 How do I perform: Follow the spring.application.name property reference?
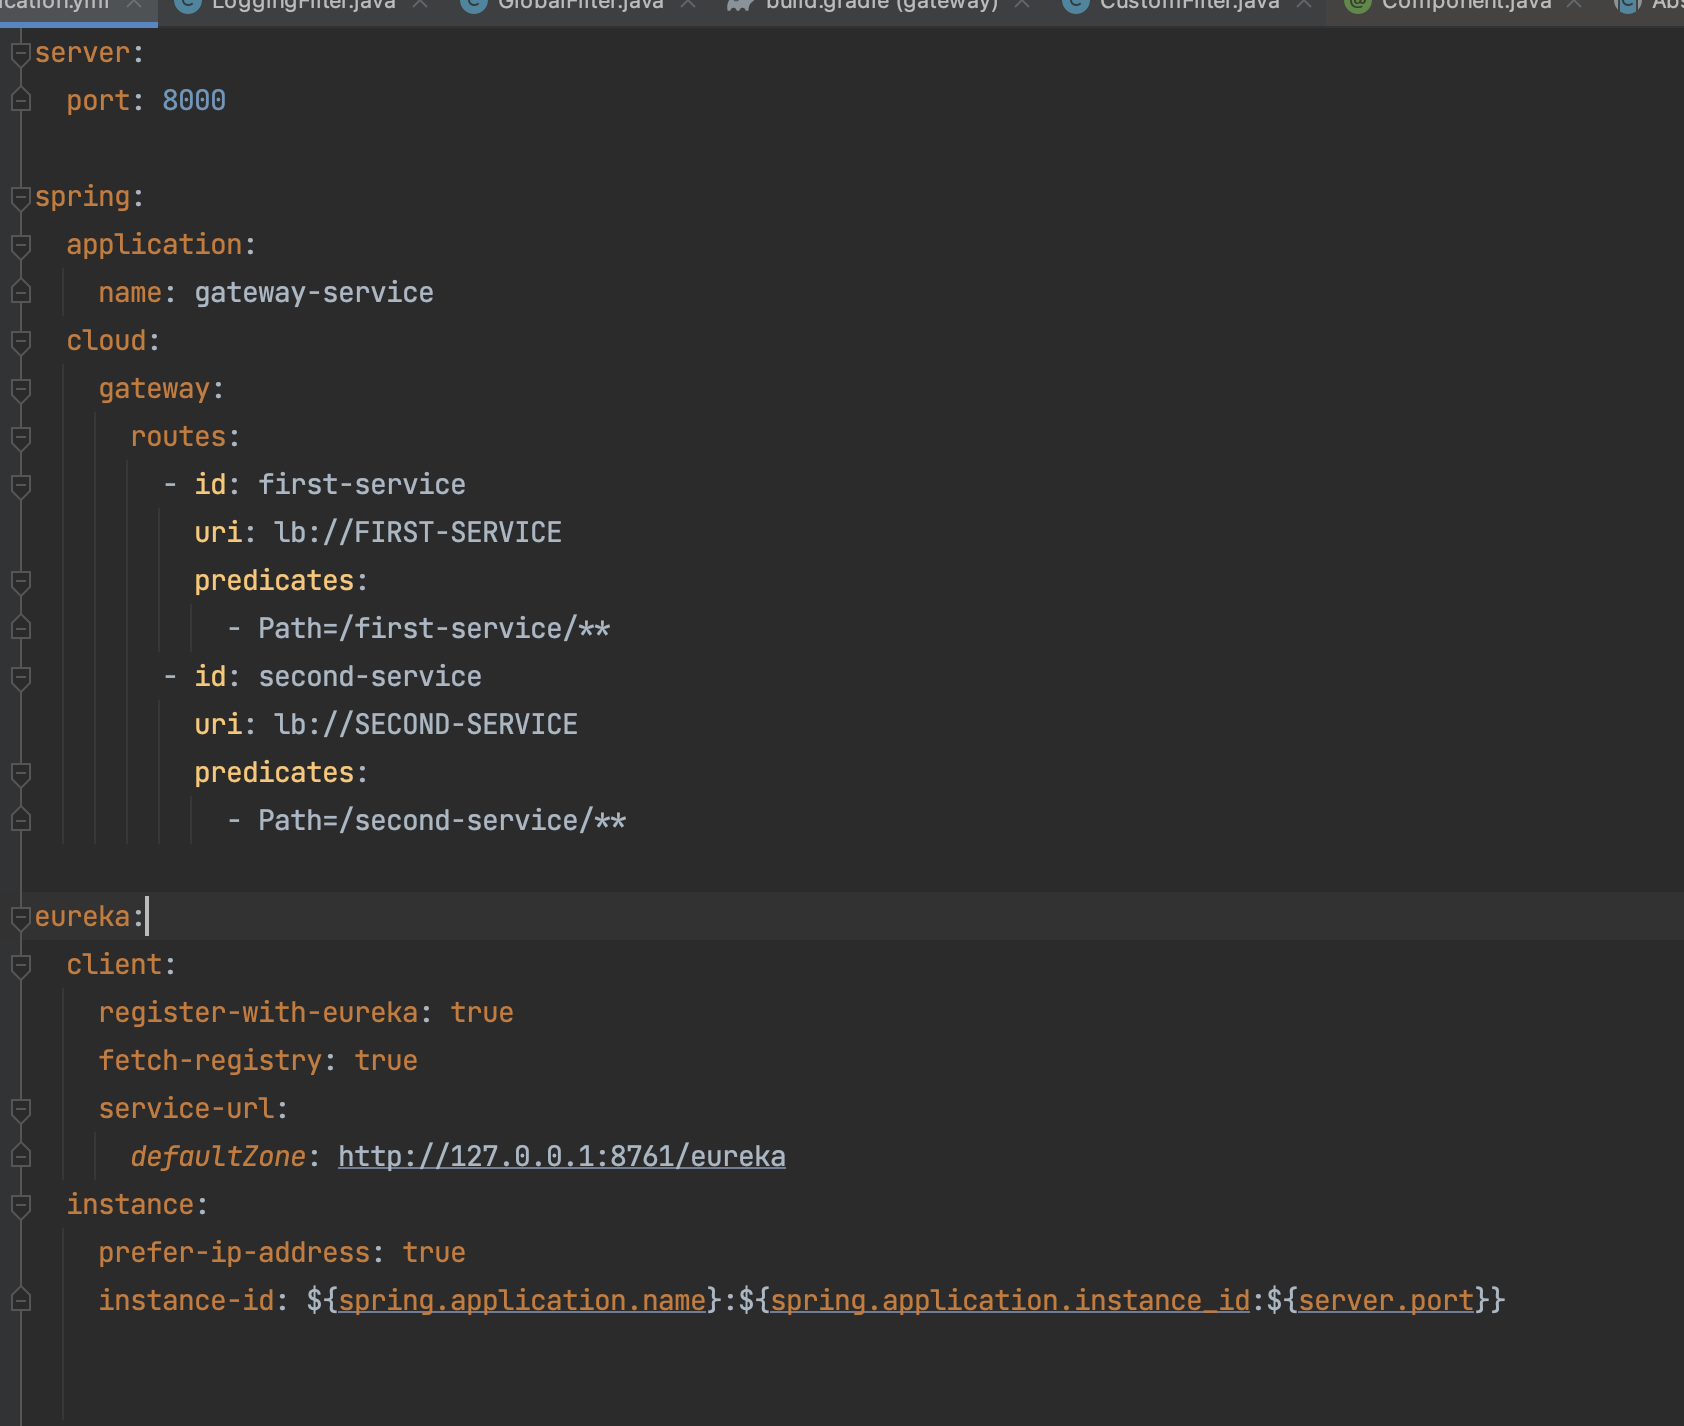[x=522, y=1301]
